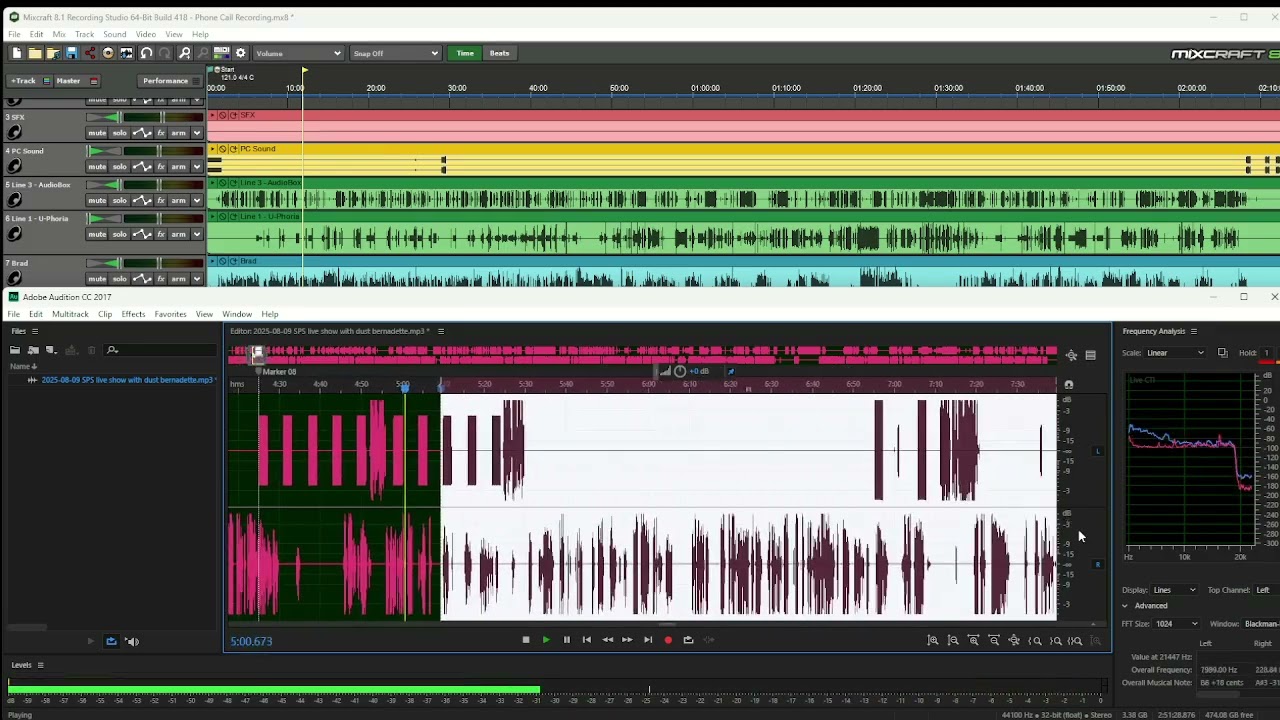Open Audition Effects menu

(x=133, y=314)
